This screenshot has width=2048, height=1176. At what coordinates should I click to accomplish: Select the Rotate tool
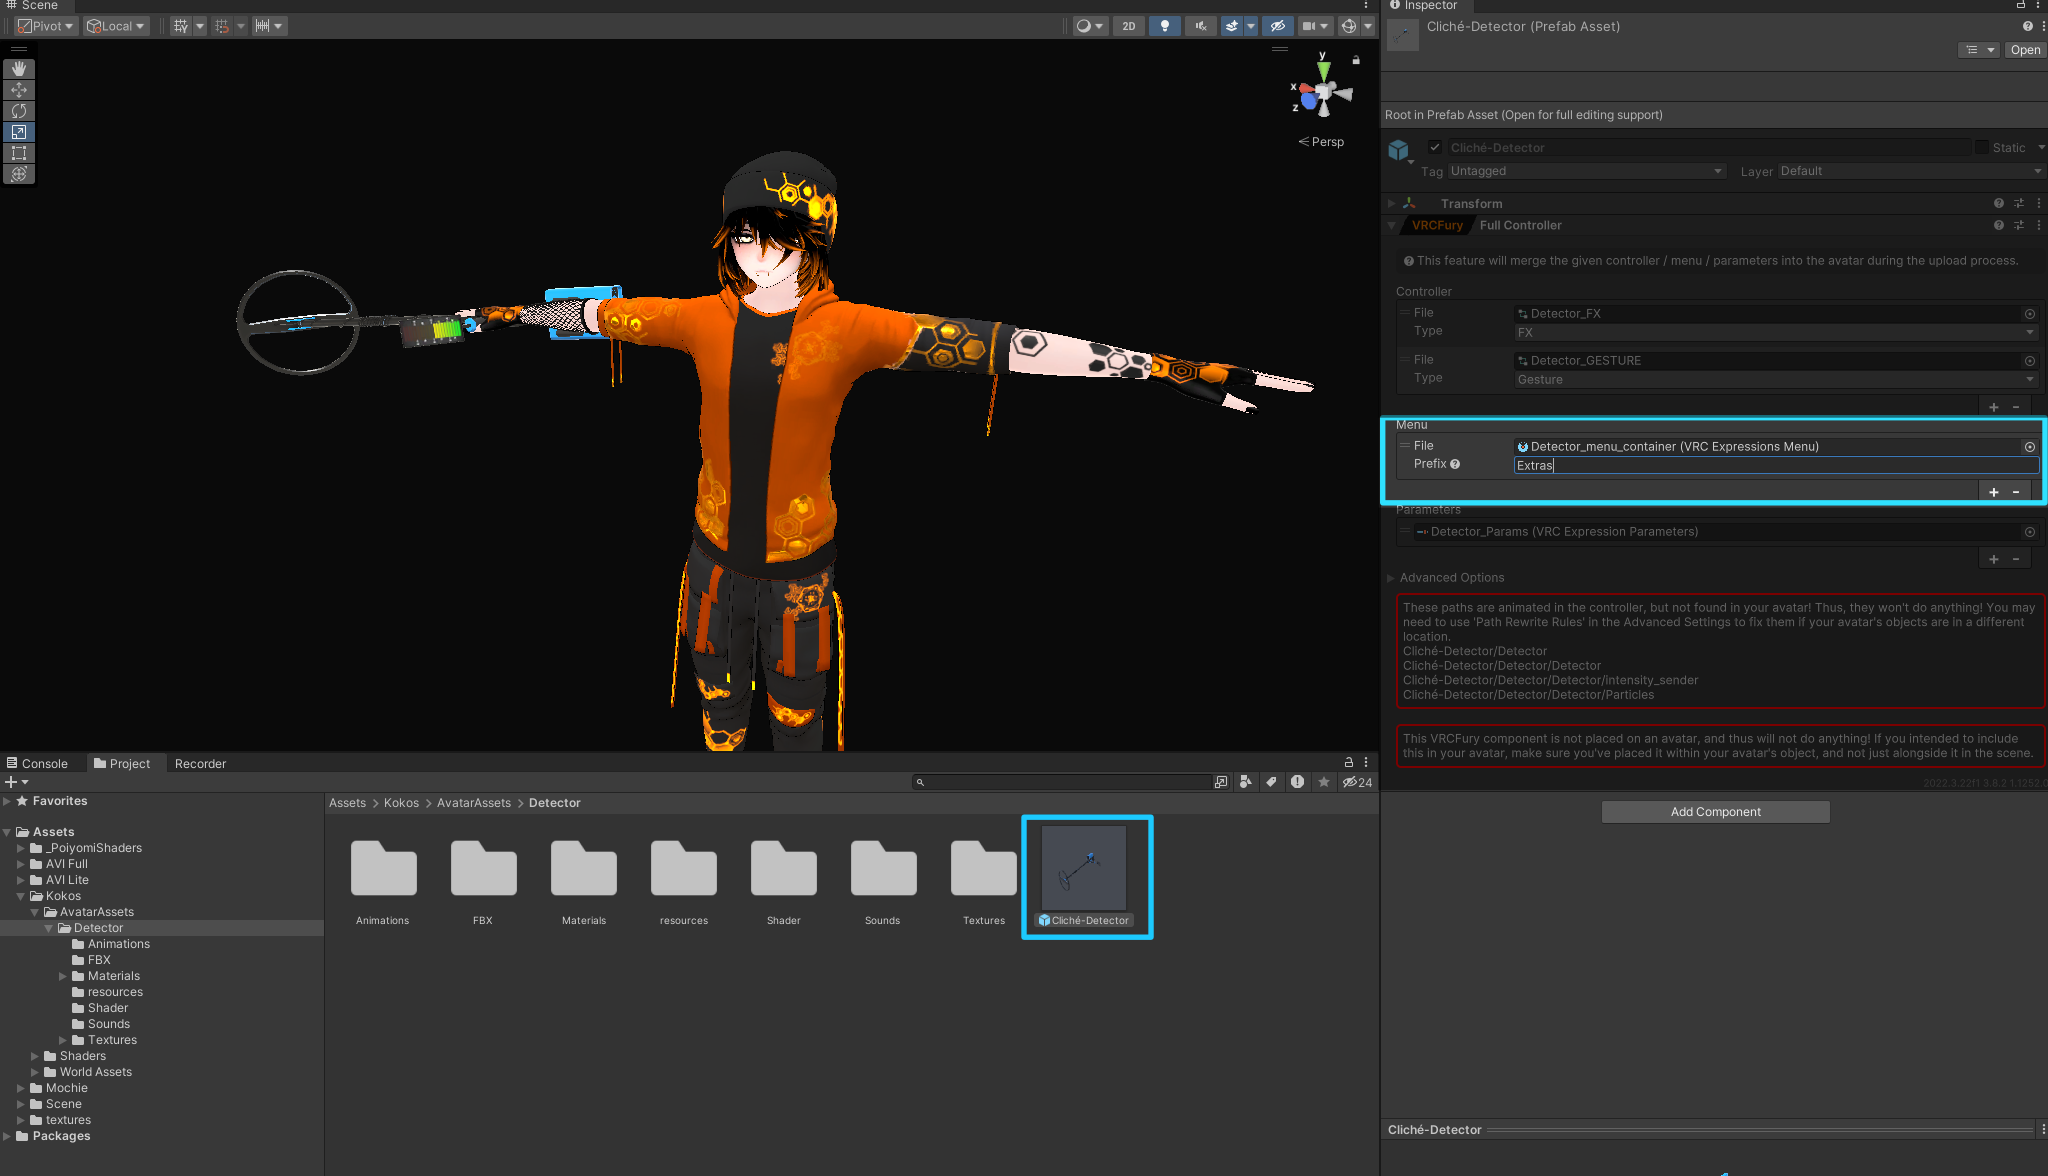(19, 111)
